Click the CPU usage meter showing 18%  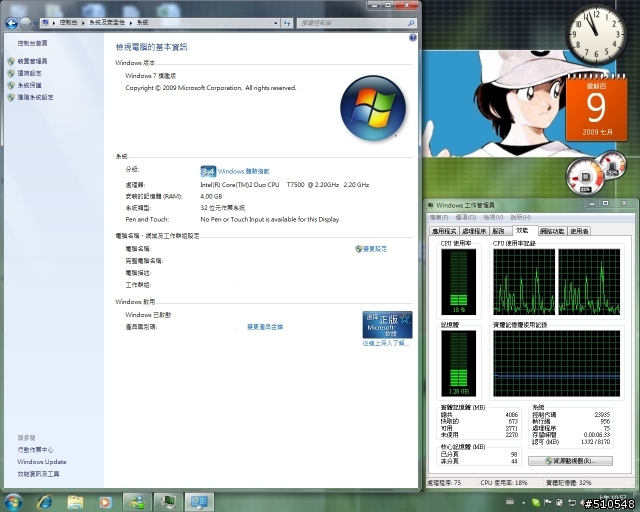(x=458, y=281)
